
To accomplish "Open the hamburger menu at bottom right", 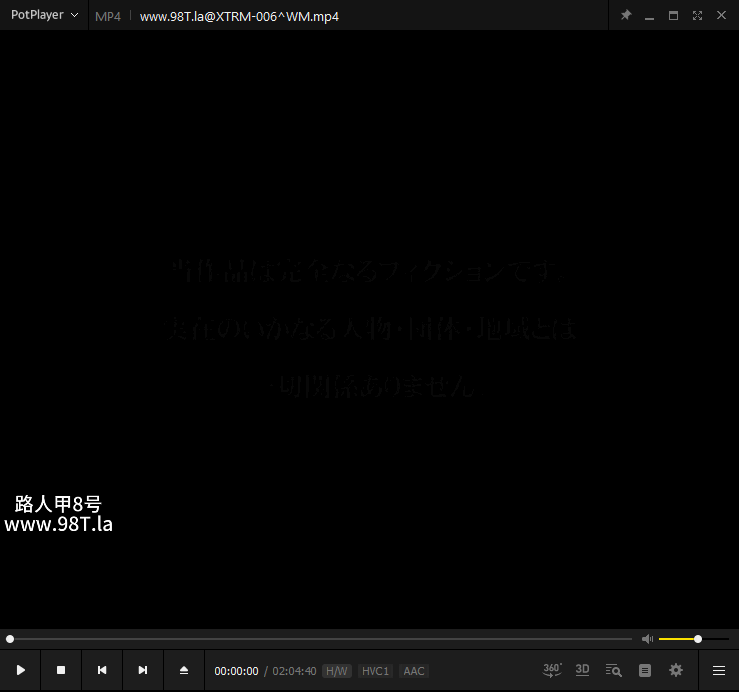I will [x=718, y=670].
